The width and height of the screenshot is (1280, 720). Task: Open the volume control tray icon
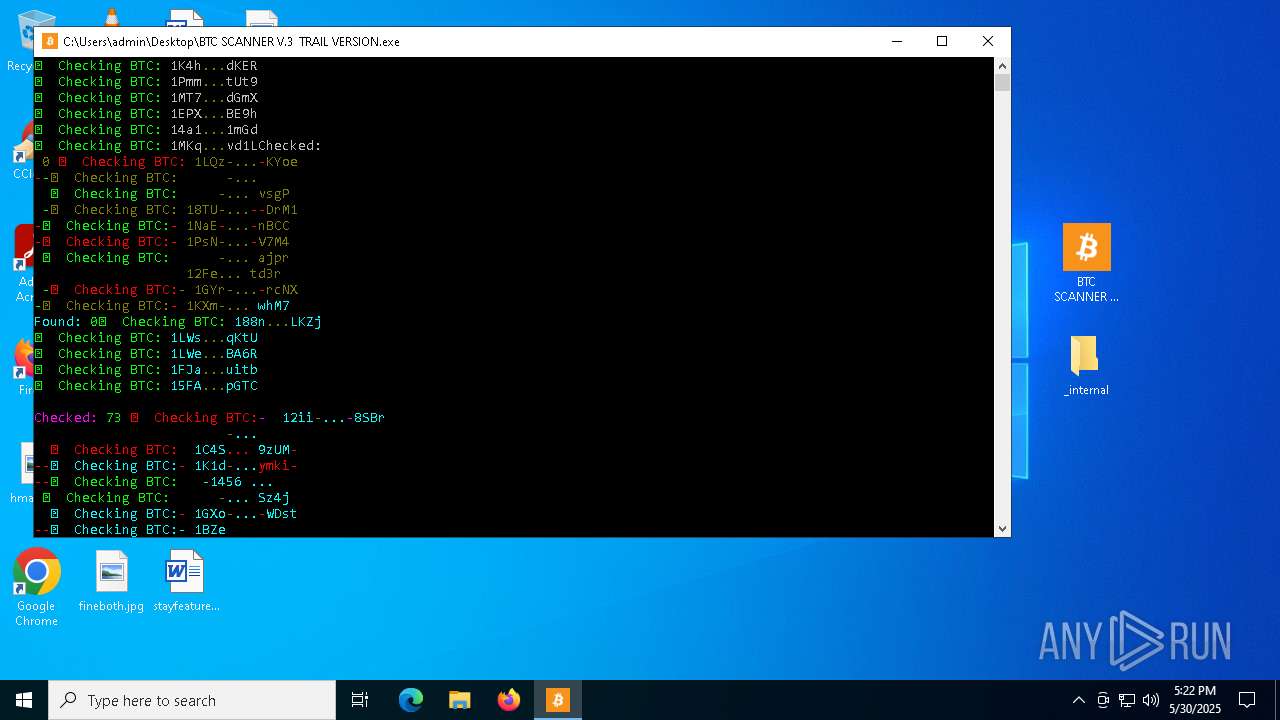(1151, 700)
